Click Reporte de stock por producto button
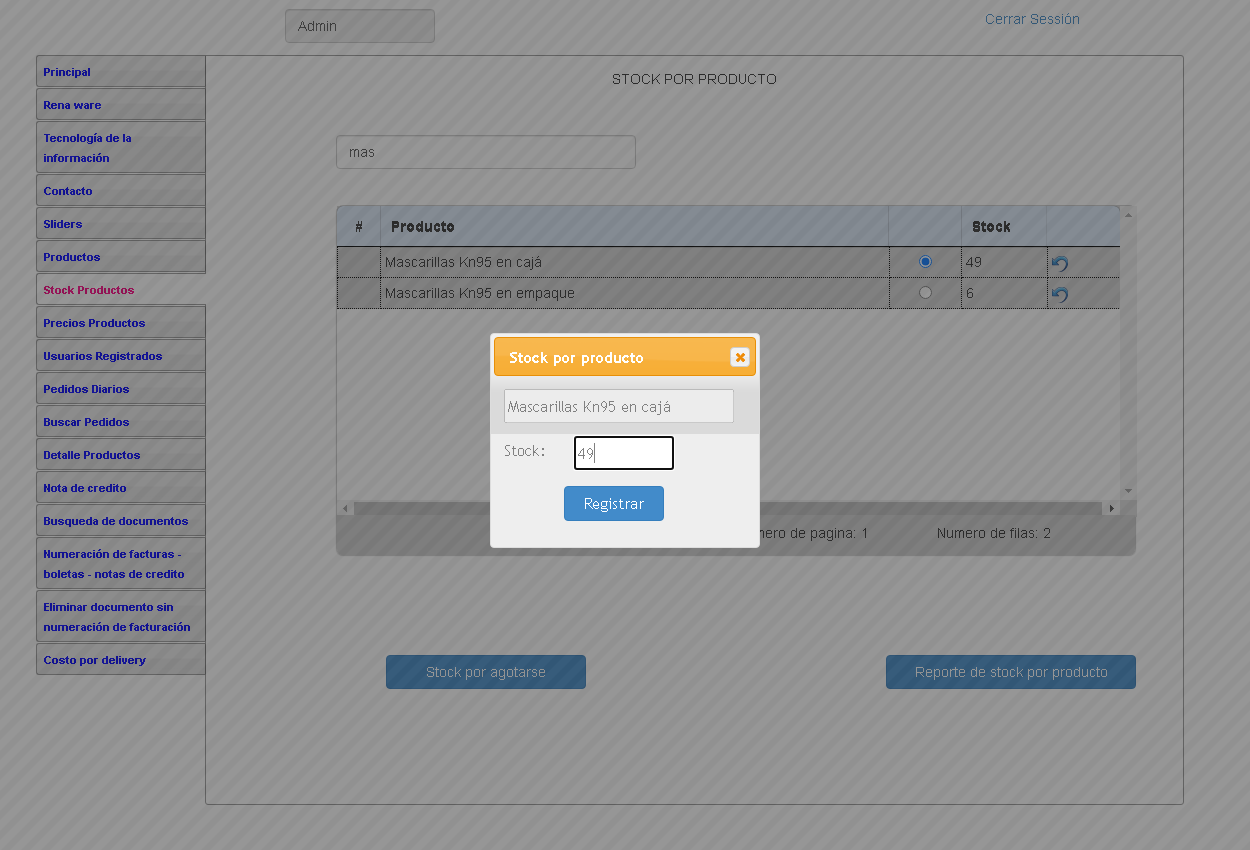Image resolution: width=1250 pixels, height=850 pixels. coord(1011,672)
